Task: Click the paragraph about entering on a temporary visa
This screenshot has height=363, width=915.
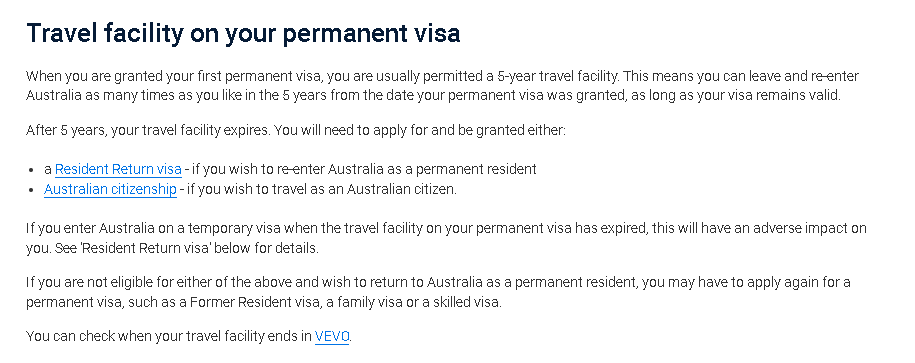Action: tap(446, 238)
